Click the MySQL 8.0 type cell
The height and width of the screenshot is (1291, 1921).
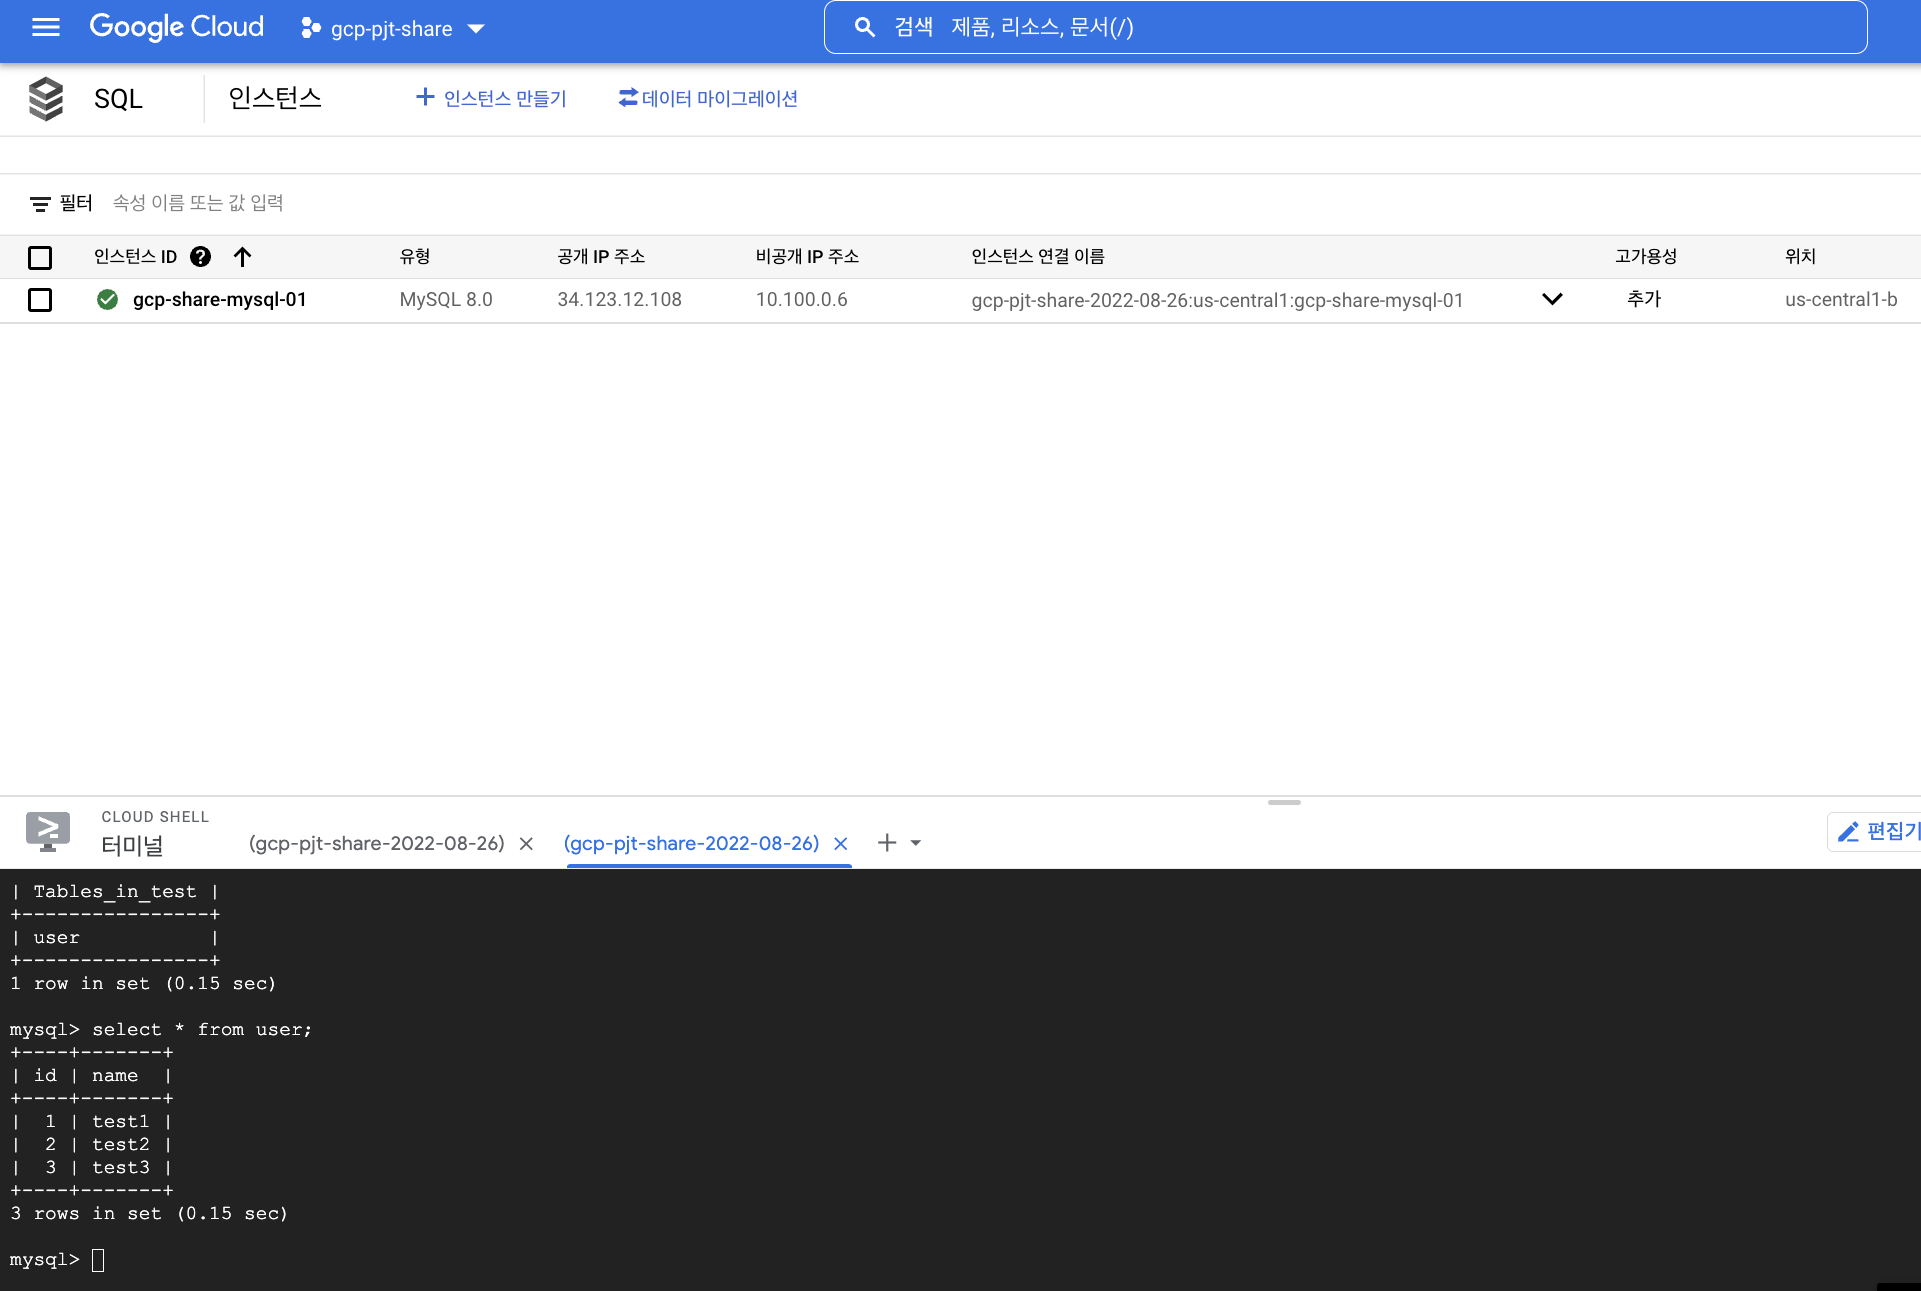pyautogui.click(x=446, y=300)
